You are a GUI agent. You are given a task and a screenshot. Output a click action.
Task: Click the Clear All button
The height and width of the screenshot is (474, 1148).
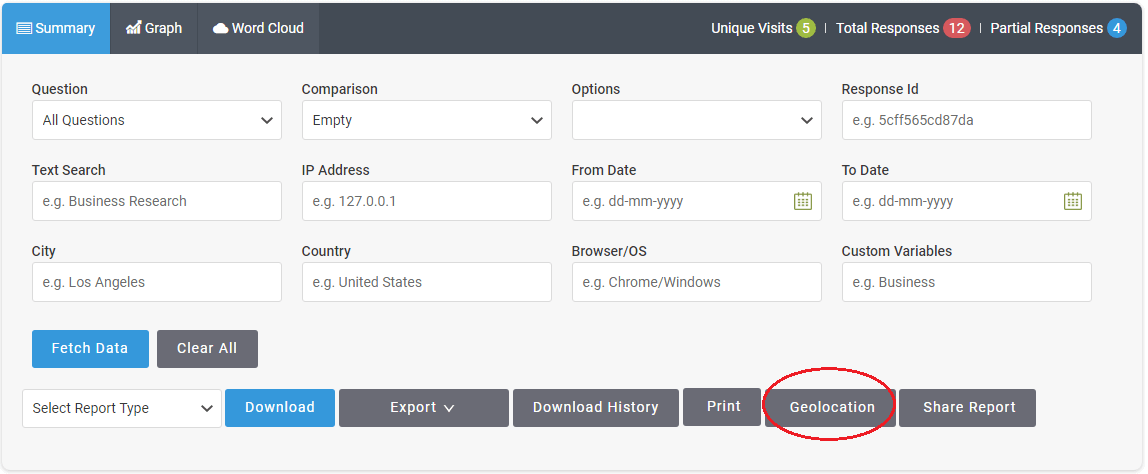pyautogui.click(x=207, y=349)
